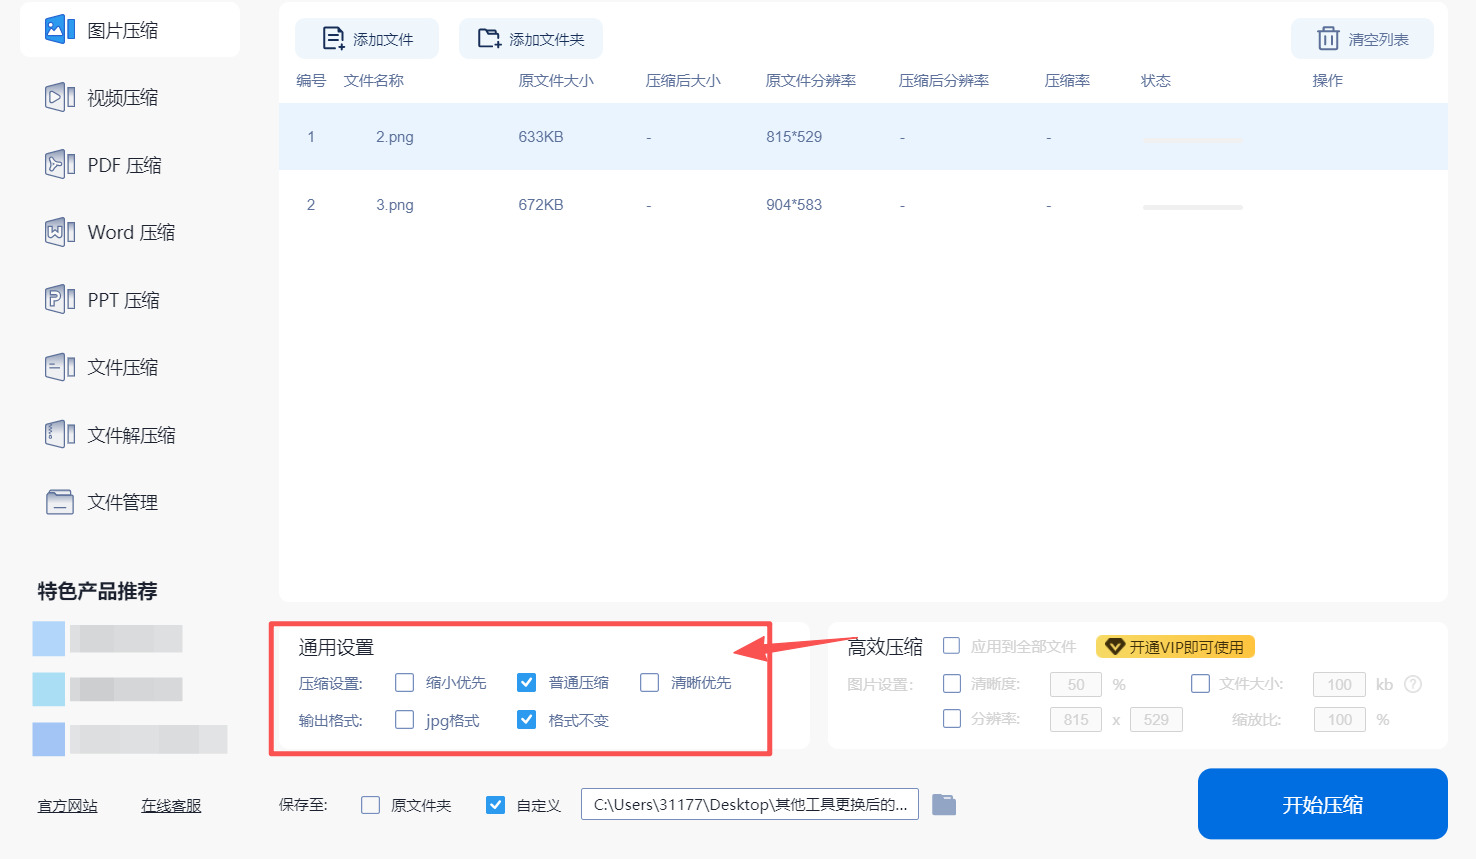The image size is (1476, 859).
Task: Check the 原文件夹 save option
Action: pos(371,805)
